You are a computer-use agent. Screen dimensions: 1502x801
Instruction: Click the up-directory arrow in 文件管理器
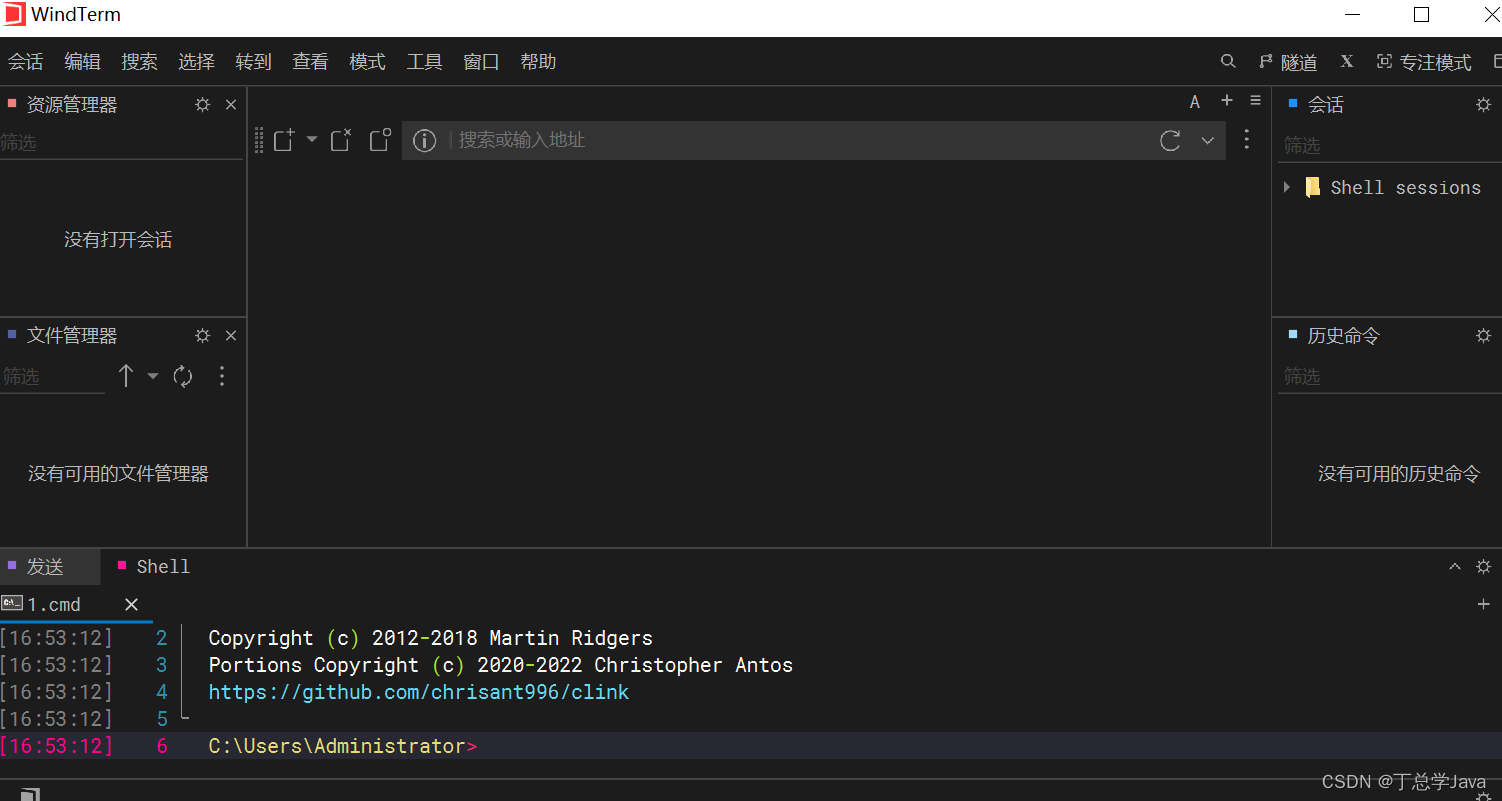click(126, 376)
